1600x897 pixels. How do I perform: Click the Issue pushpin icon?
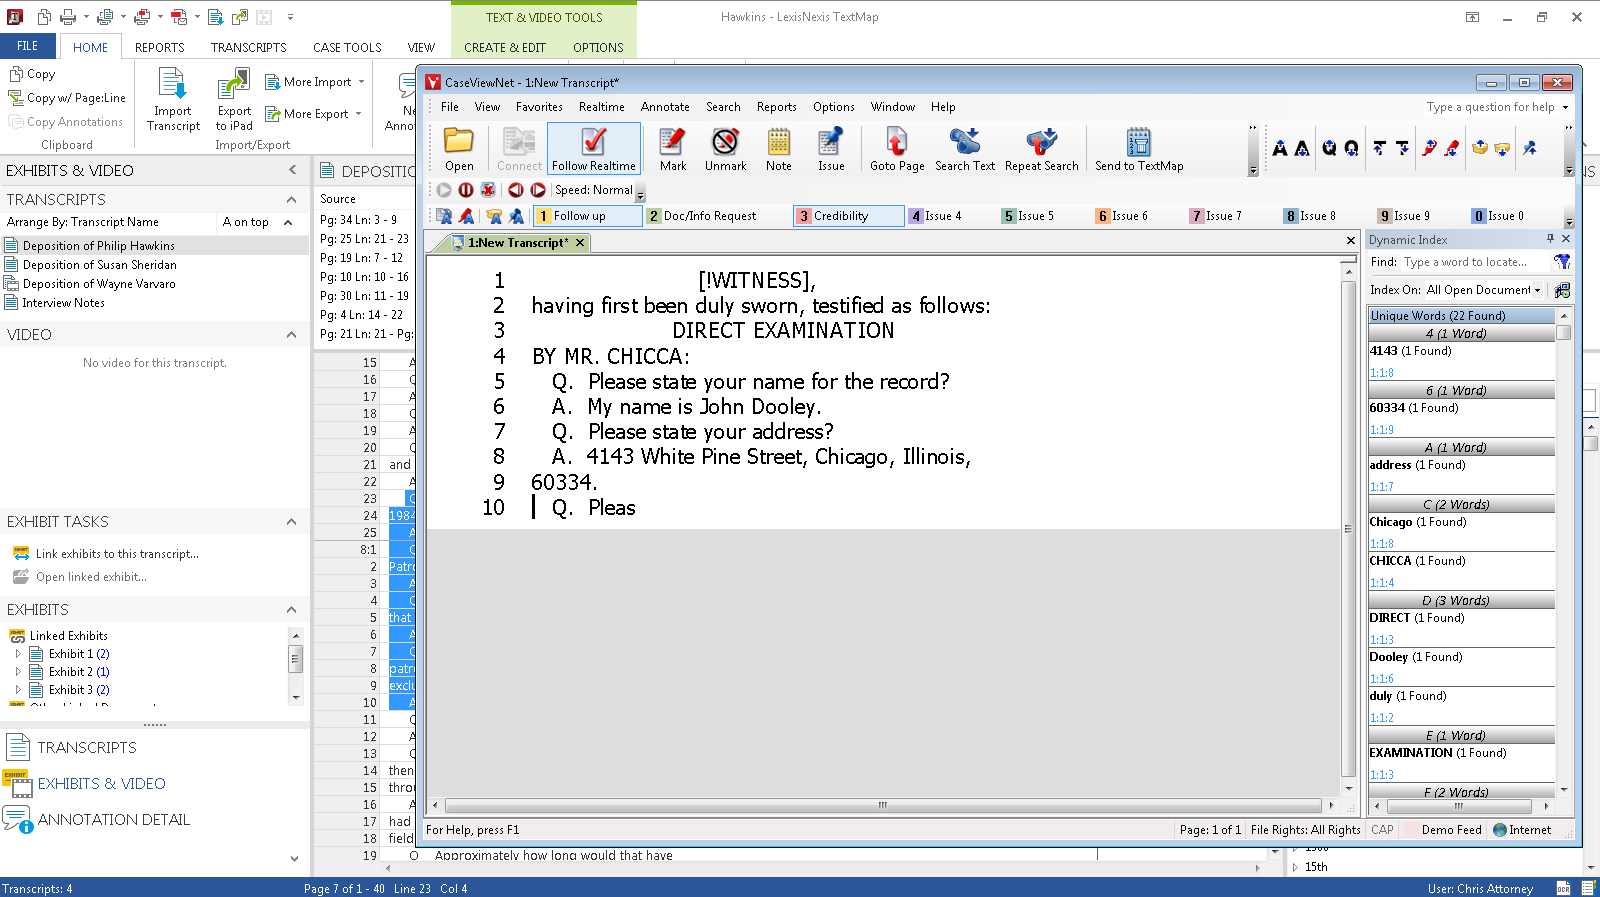(x=830, y=149)
